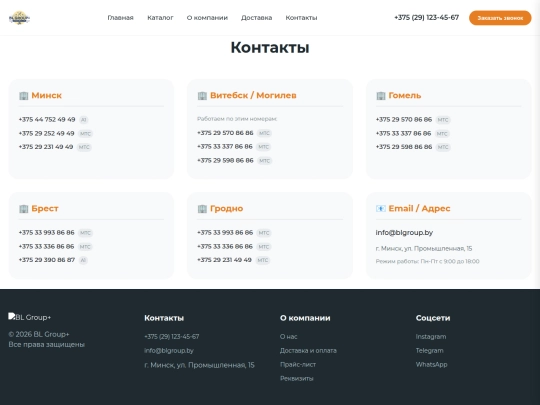The image size is (540, 405).
Task: Select Контакты in the top navigation
Action: (x=301, y=18)
